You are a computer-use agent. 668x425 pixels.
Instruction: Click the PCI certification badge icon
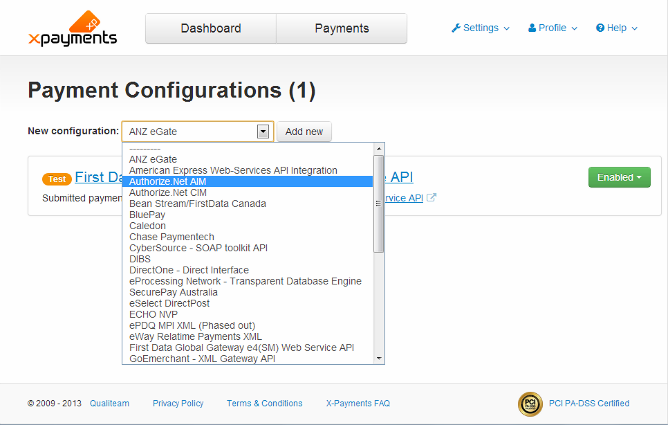(x=530, y=404)
